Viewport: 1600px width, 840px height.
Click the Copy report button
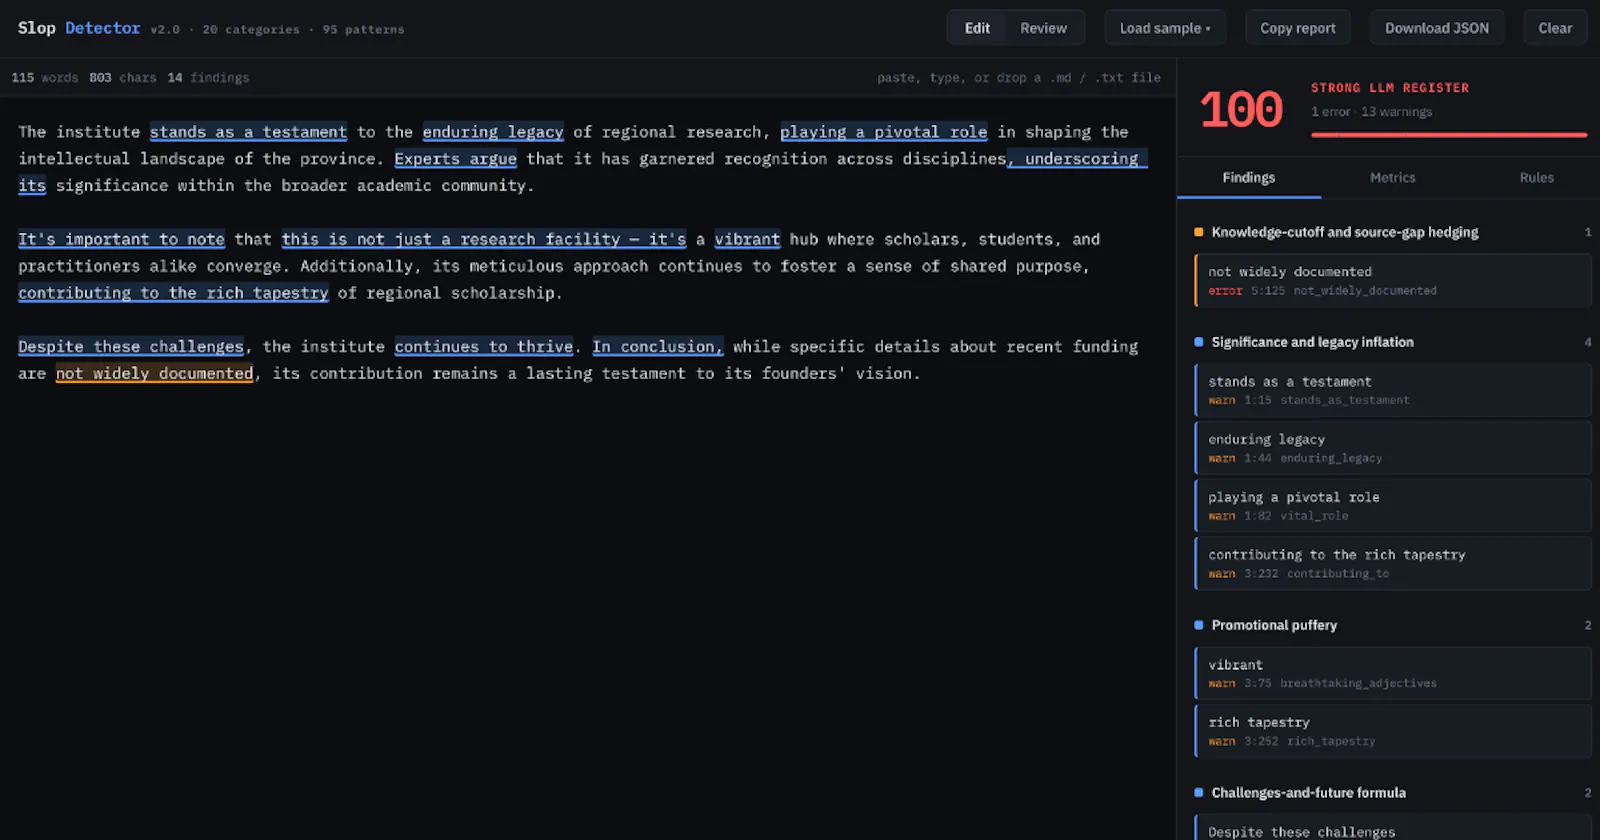tap(1298, 28)
